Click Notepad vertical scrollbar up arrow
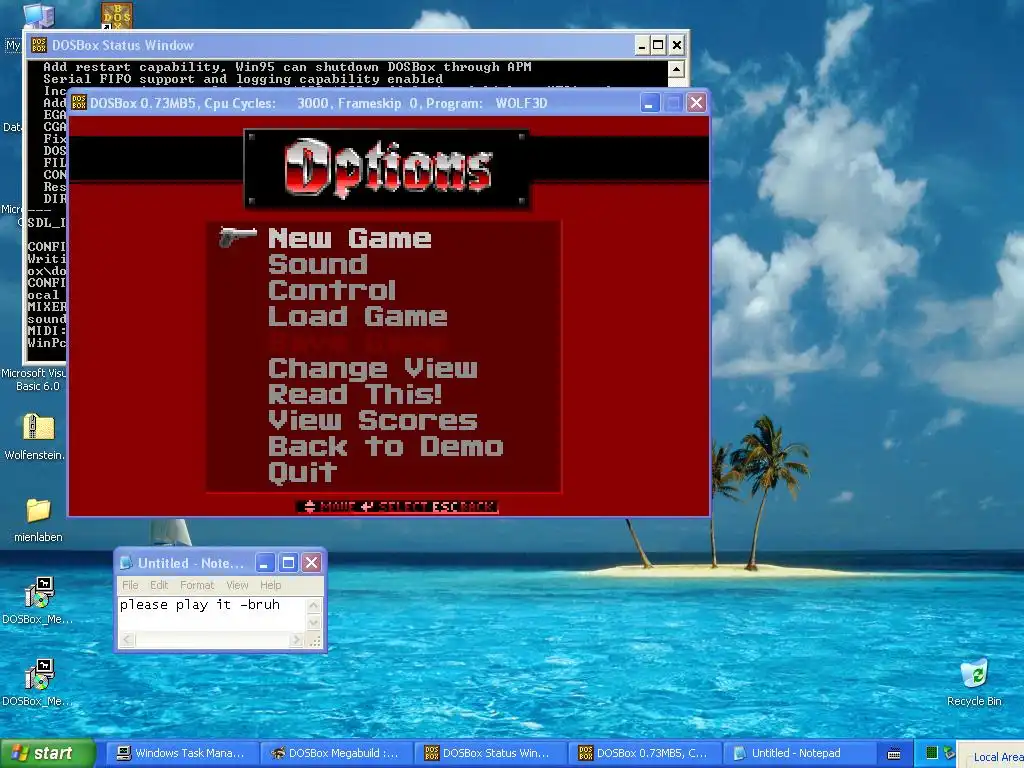Image resolution: width=1024 pixels, height=768 pixels. click(x=313, y=605)
